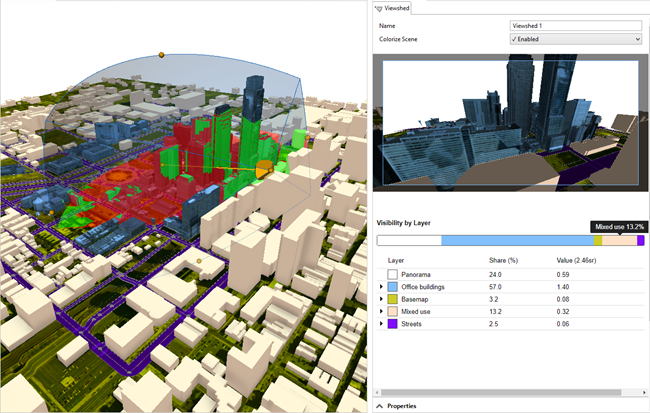The width and height of the screenshot is (650, 413).
Task: Expand the Mixed use layer row
Action: [381, 312]
